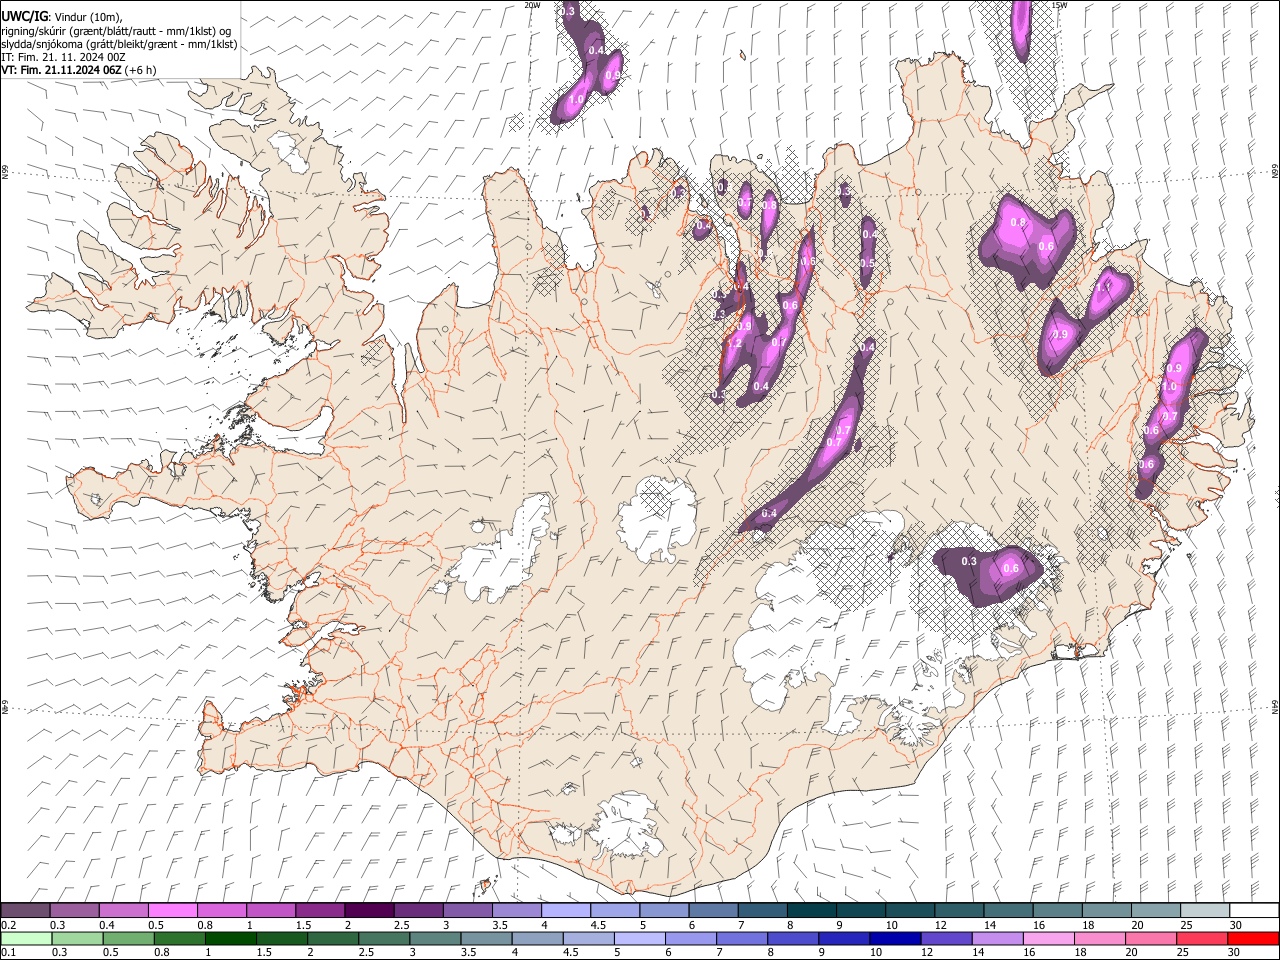1280x960 pixels.
Task: Click the 'slydda/snjókoma (grátt/bleikt/grænt' description line
Action: [119, 44]
